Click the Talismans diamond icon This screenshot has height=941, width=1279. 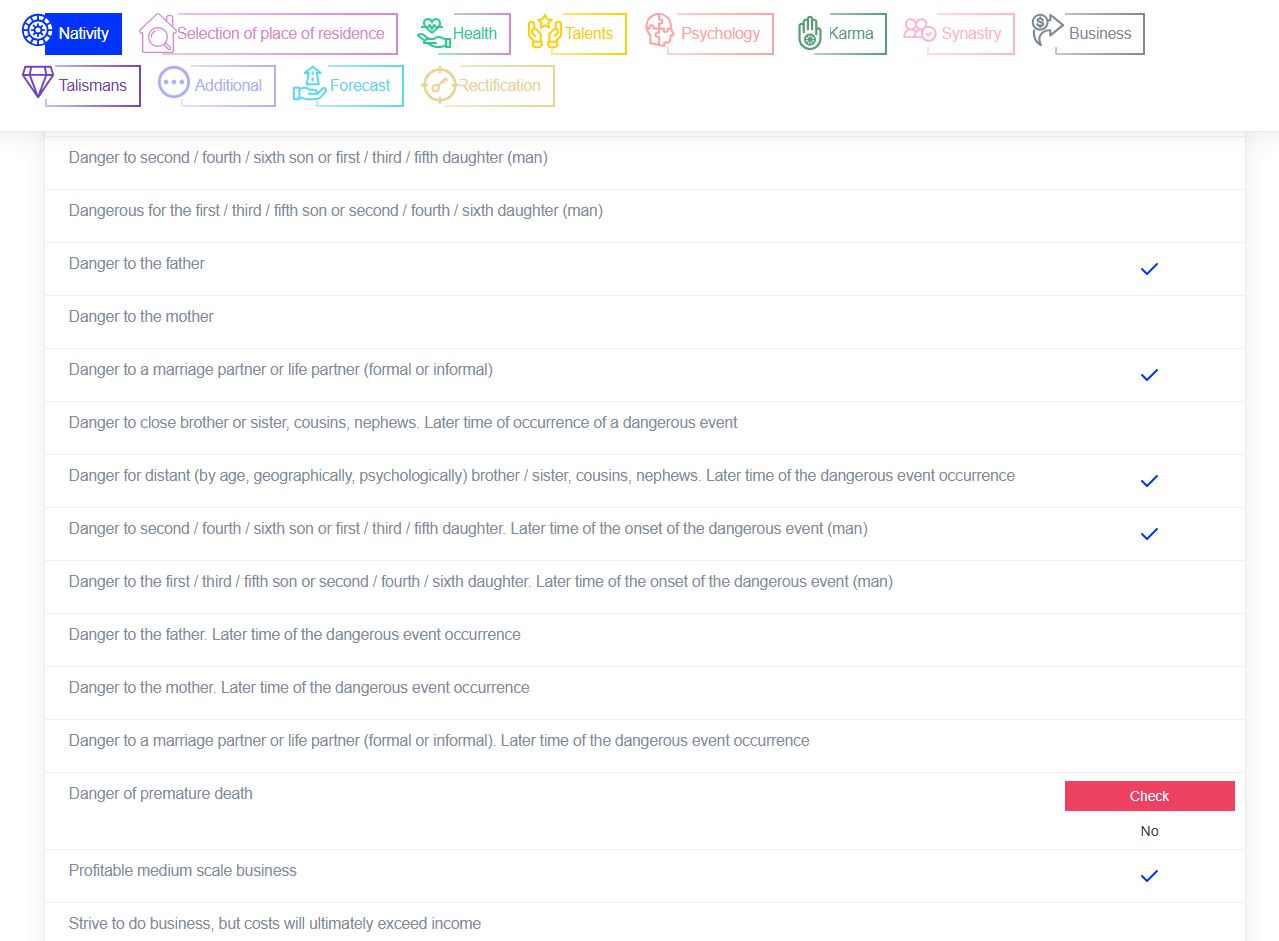click(37, 83)
